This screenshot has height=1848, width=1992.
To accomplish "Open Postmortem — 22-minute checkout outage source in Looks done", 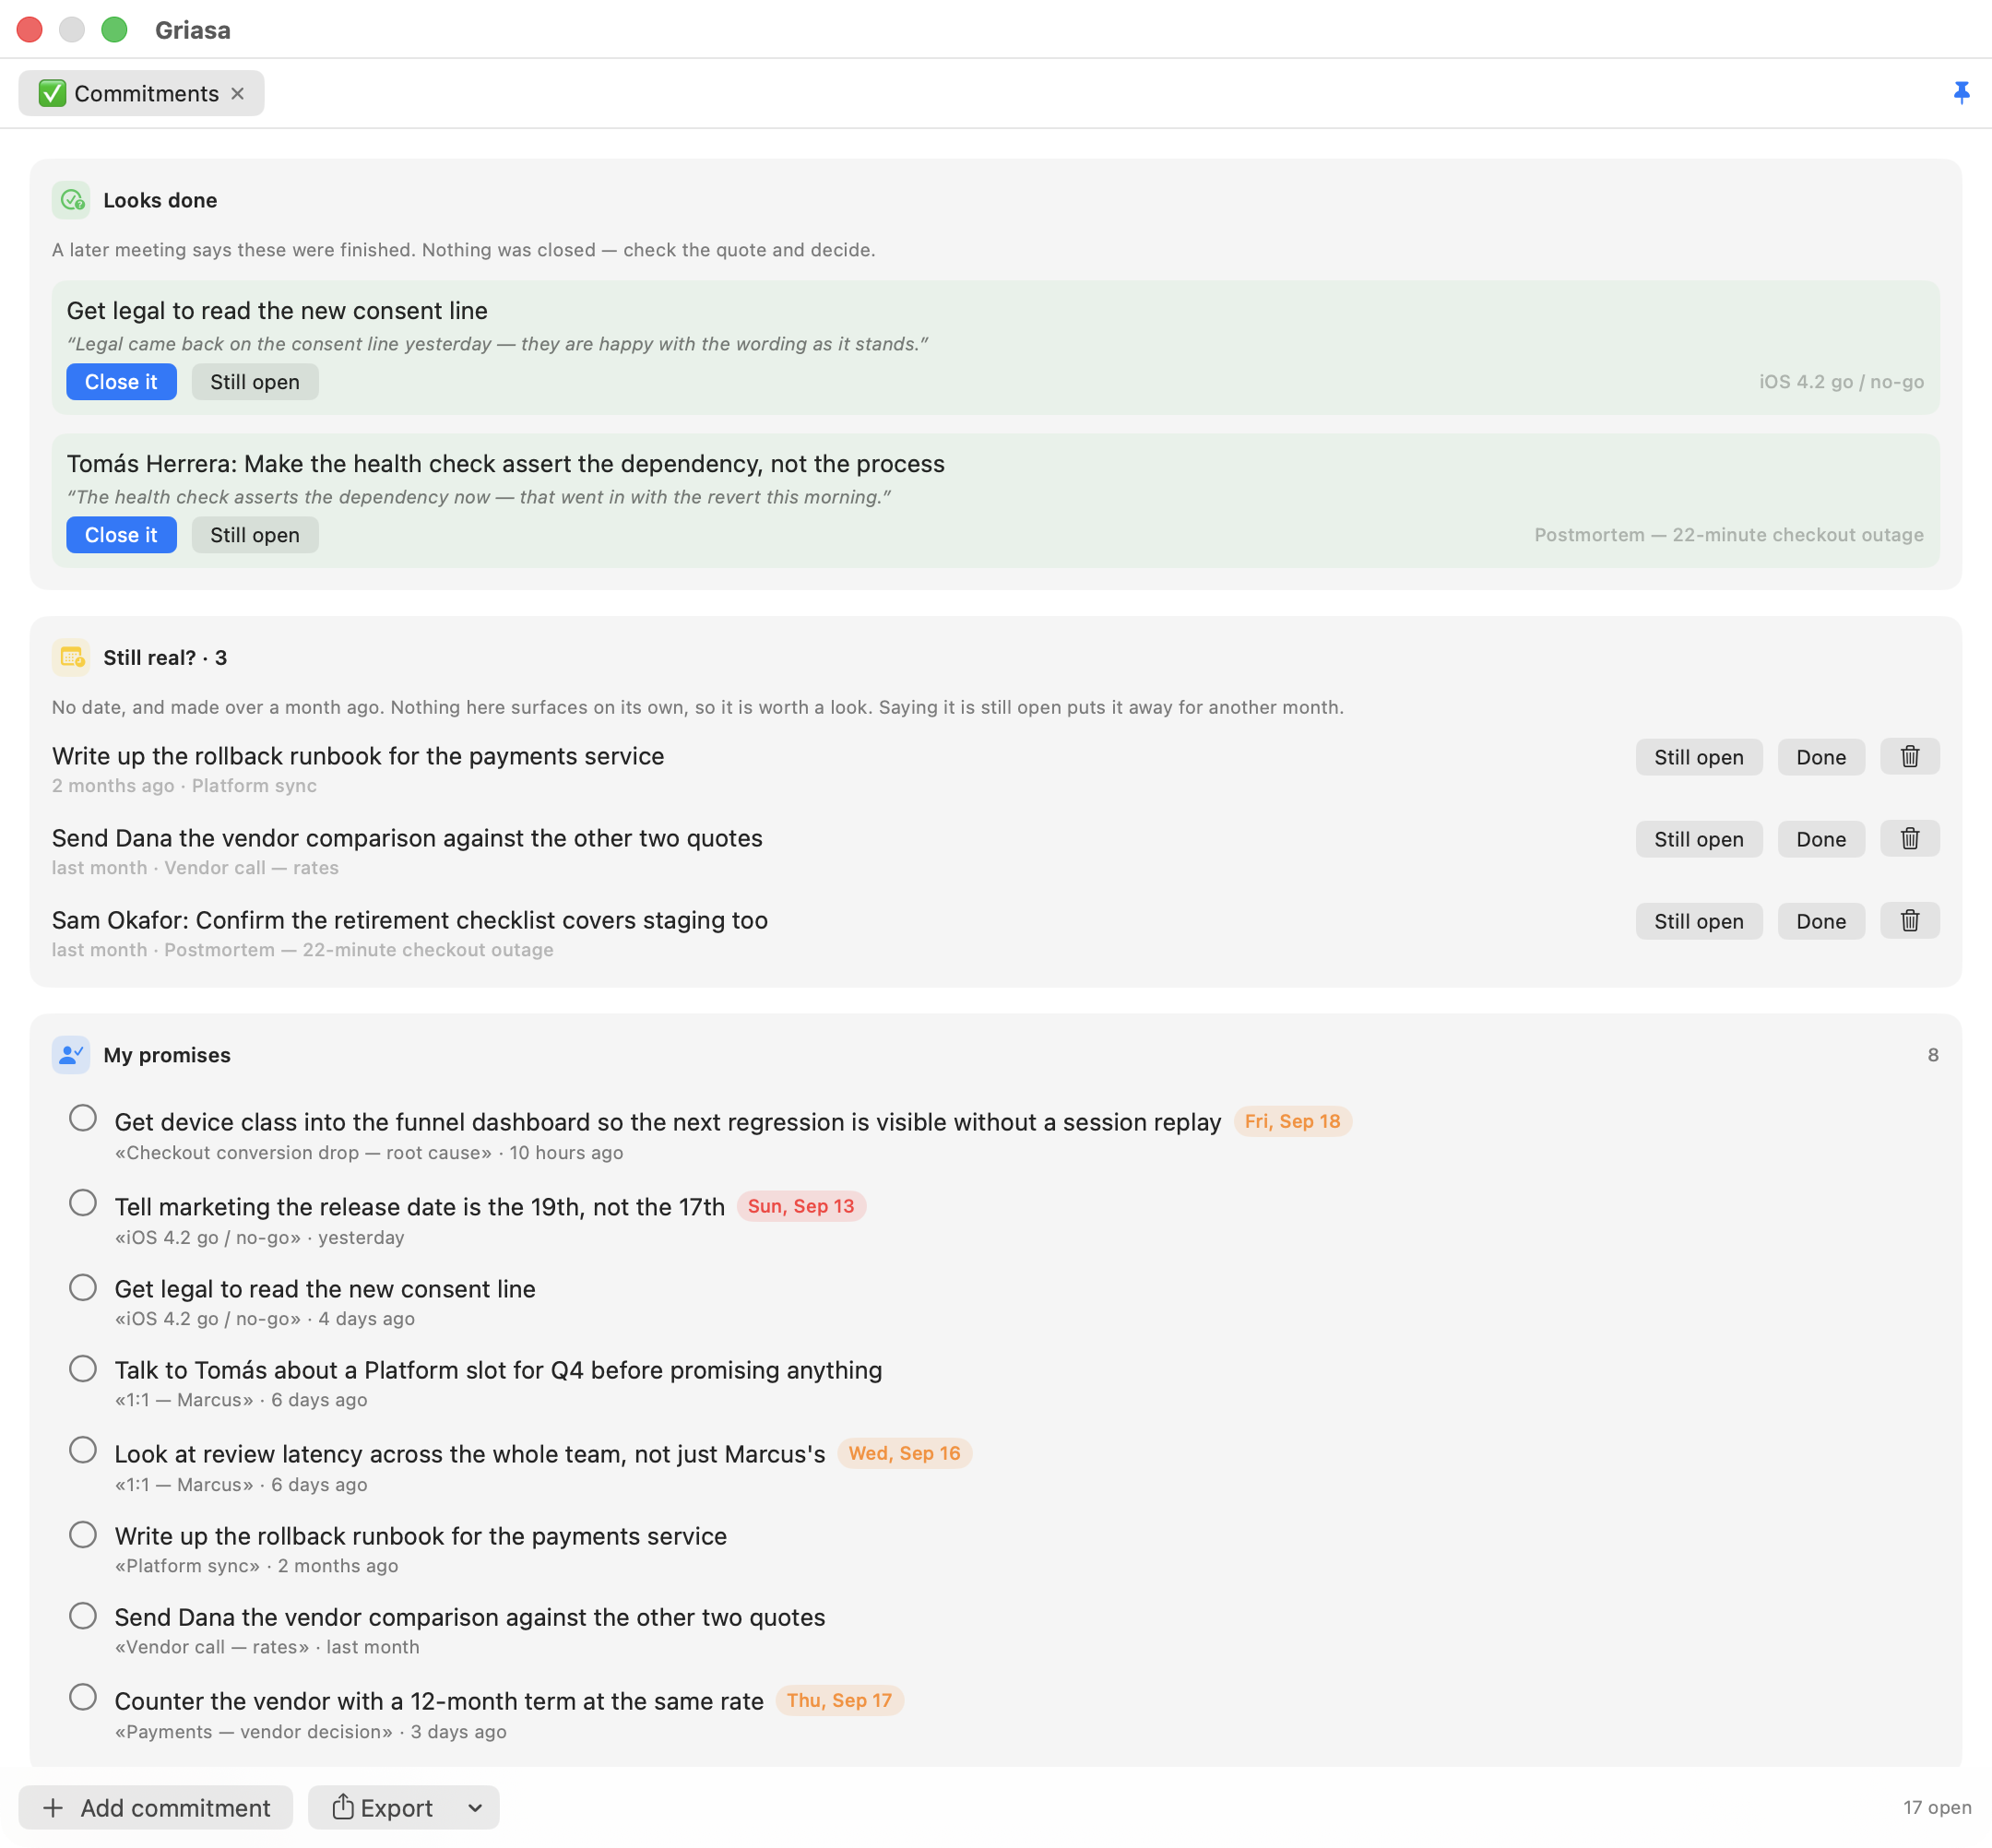I will pos(1729,535).
